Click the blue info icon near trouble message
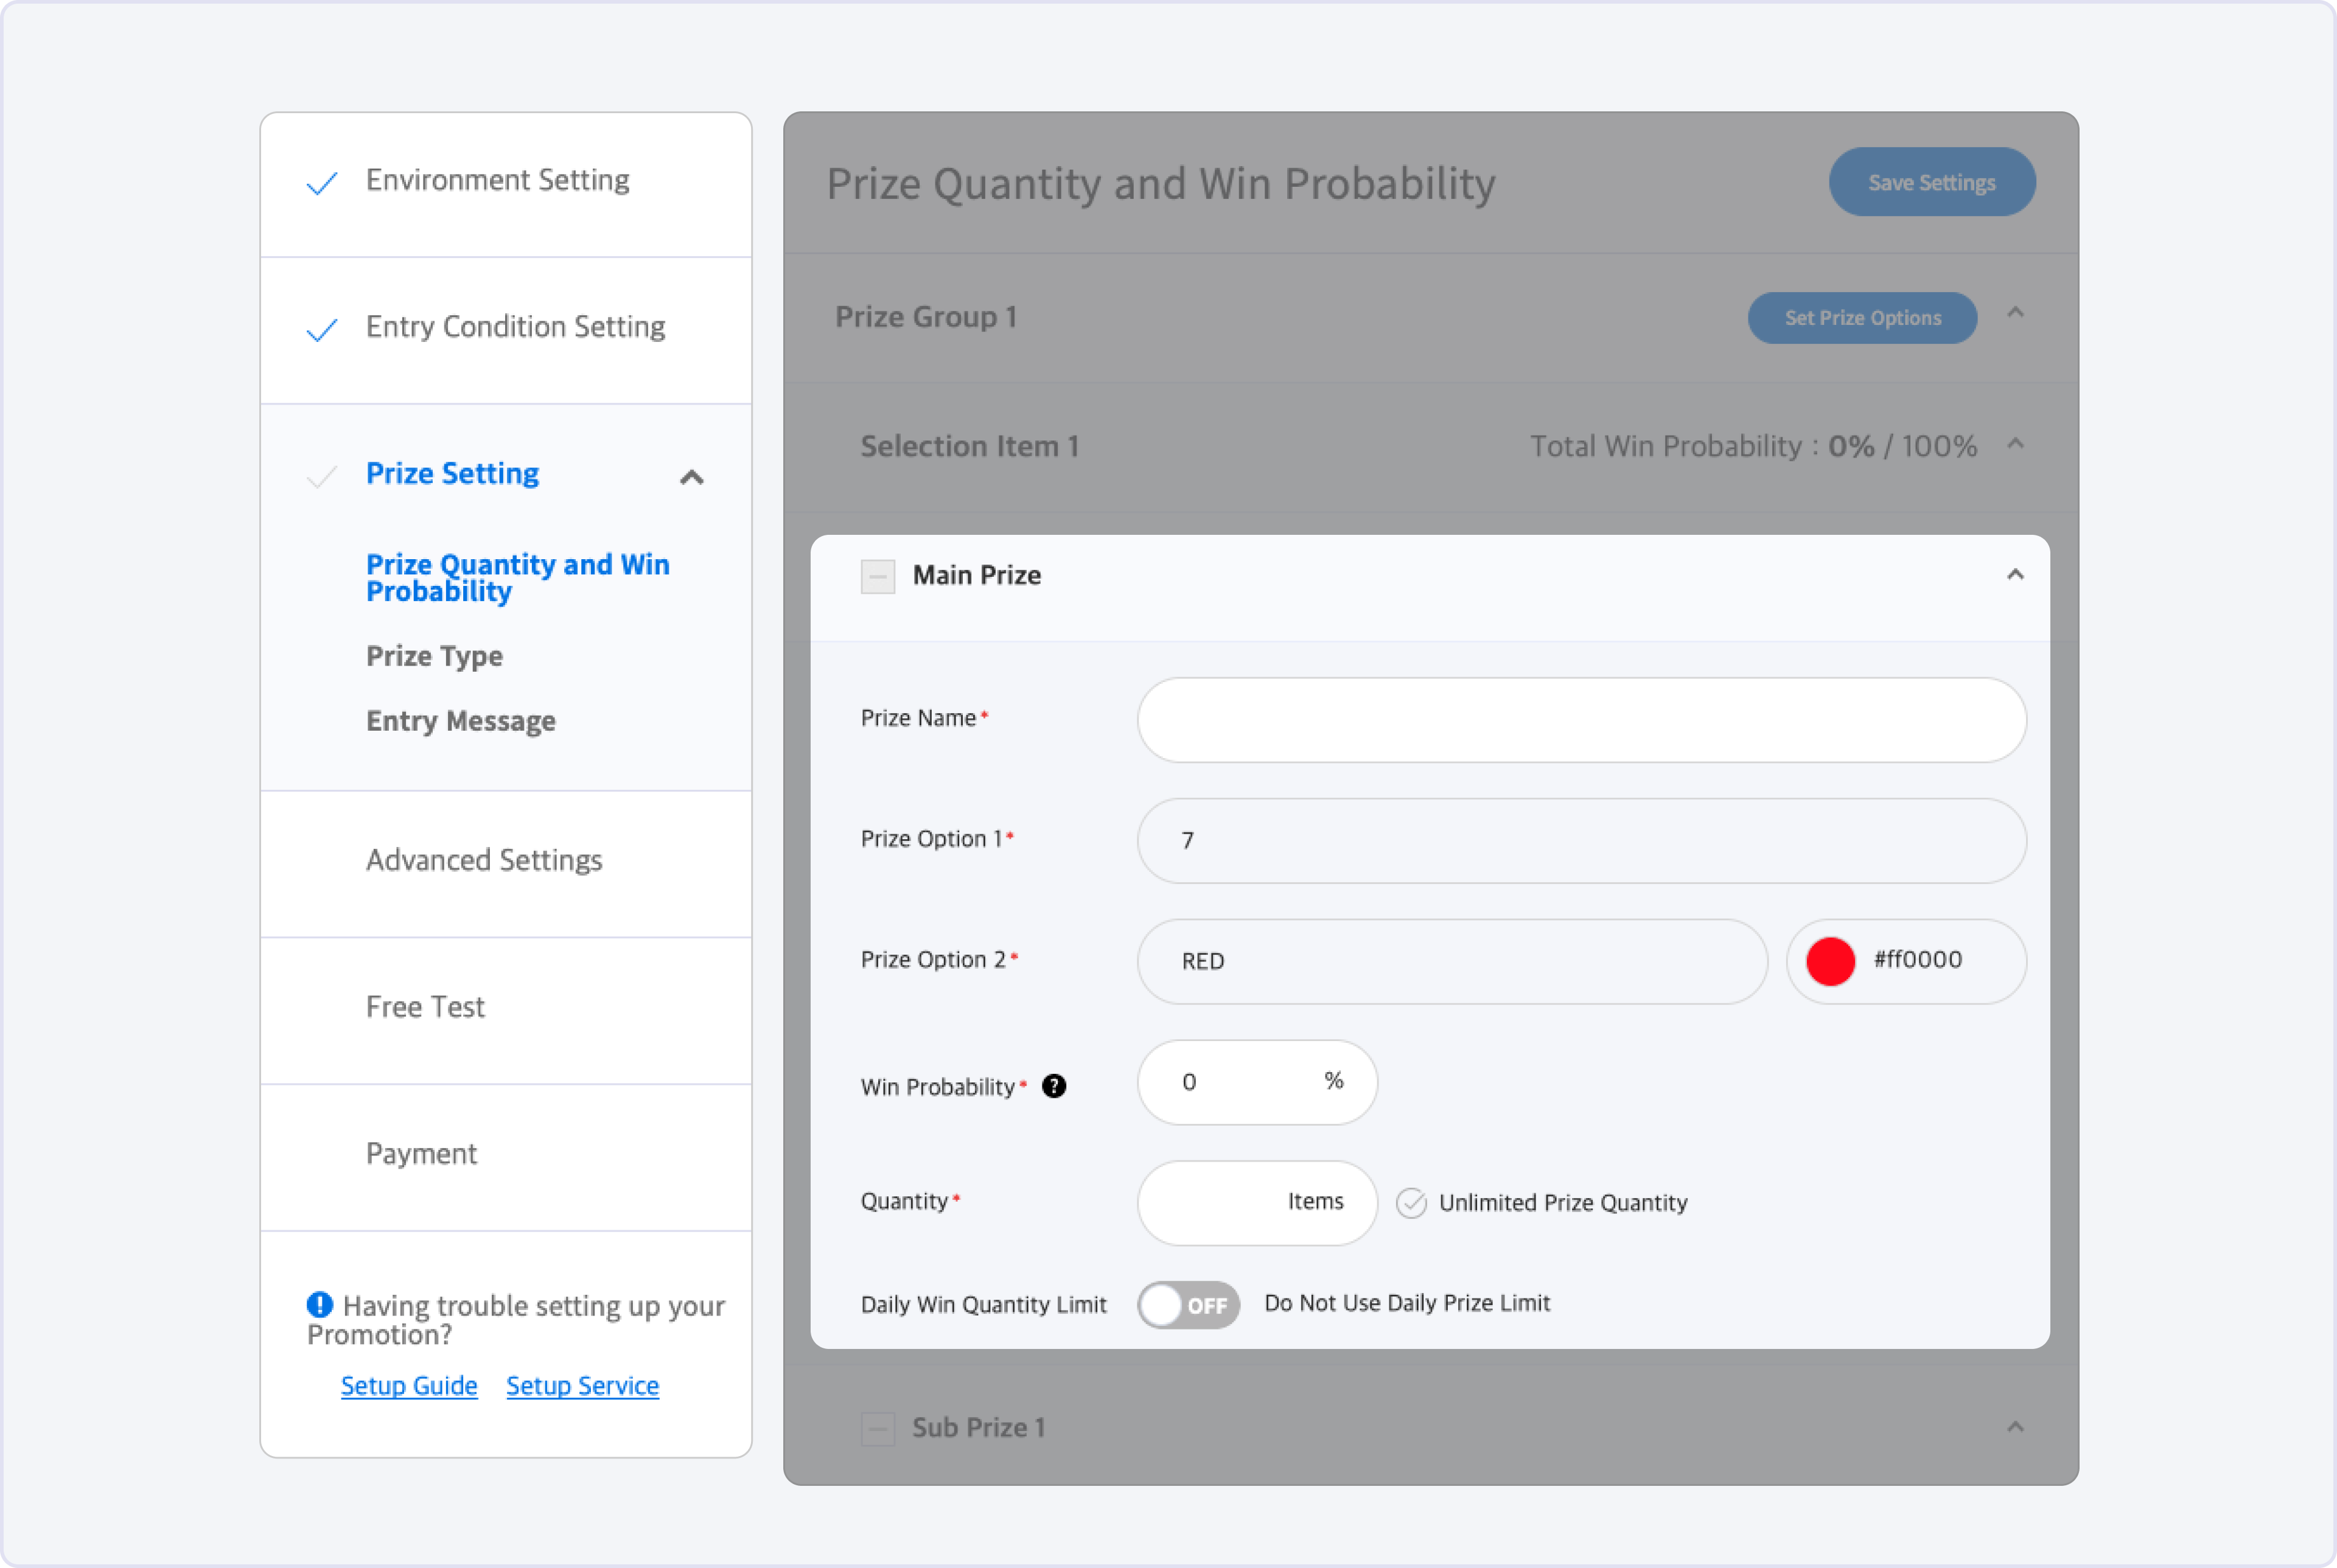 point(319,1304)
